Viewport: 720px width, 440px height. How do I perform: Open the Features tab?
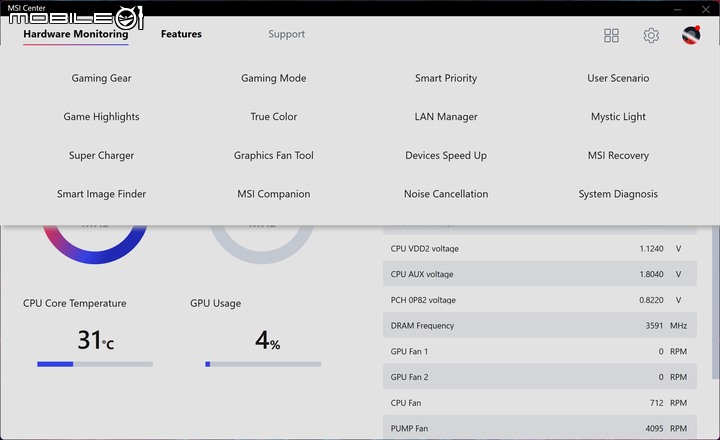(x=181, y=34)
